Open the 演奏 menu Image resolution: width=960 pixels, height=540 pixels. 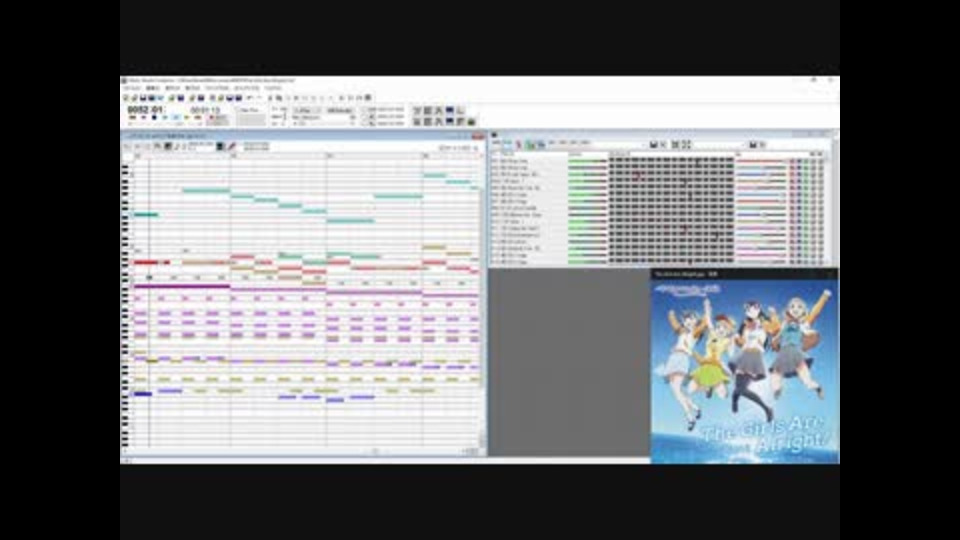point(192,88)
